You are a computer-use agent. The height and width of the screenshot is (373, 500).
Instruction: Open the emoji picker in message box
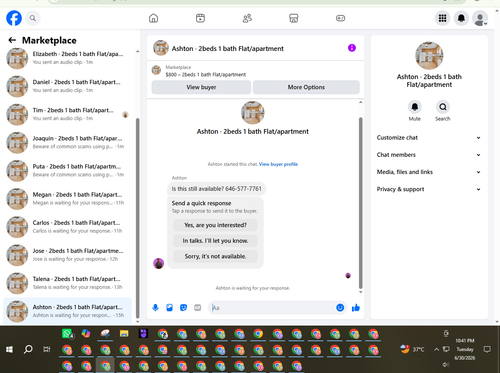point(340,307)
